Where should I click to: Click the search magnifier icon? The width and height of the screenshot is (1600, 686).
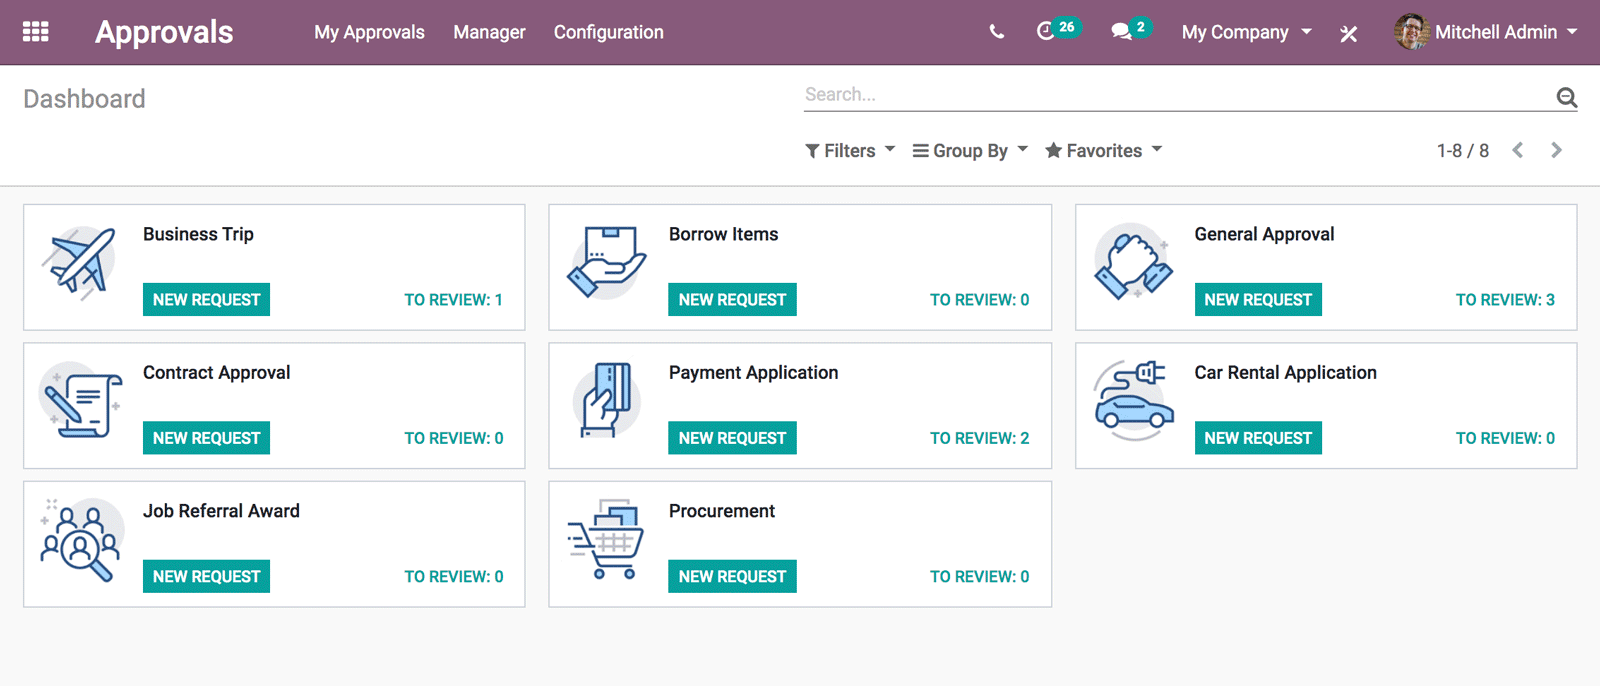click(1566, 97)
